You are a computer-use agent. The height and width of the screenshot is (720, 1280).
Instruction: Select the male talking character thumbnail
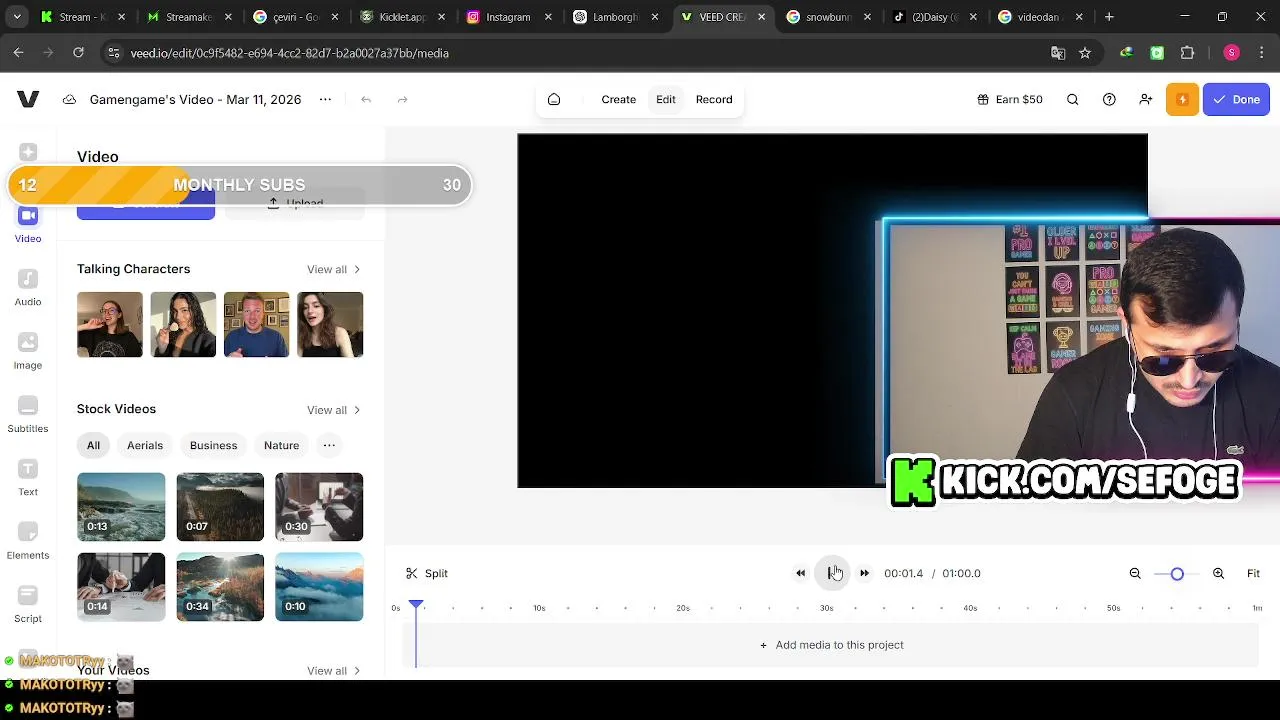click(256, 325)
